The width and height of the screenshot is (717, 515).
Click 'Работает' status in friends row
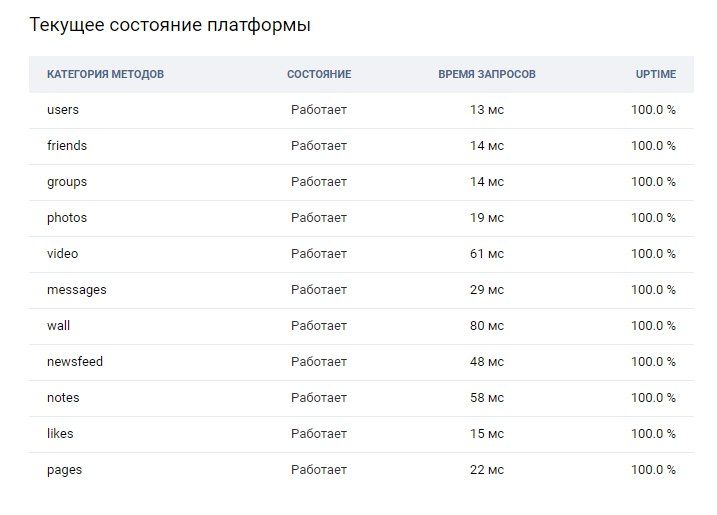pos(319,145)
